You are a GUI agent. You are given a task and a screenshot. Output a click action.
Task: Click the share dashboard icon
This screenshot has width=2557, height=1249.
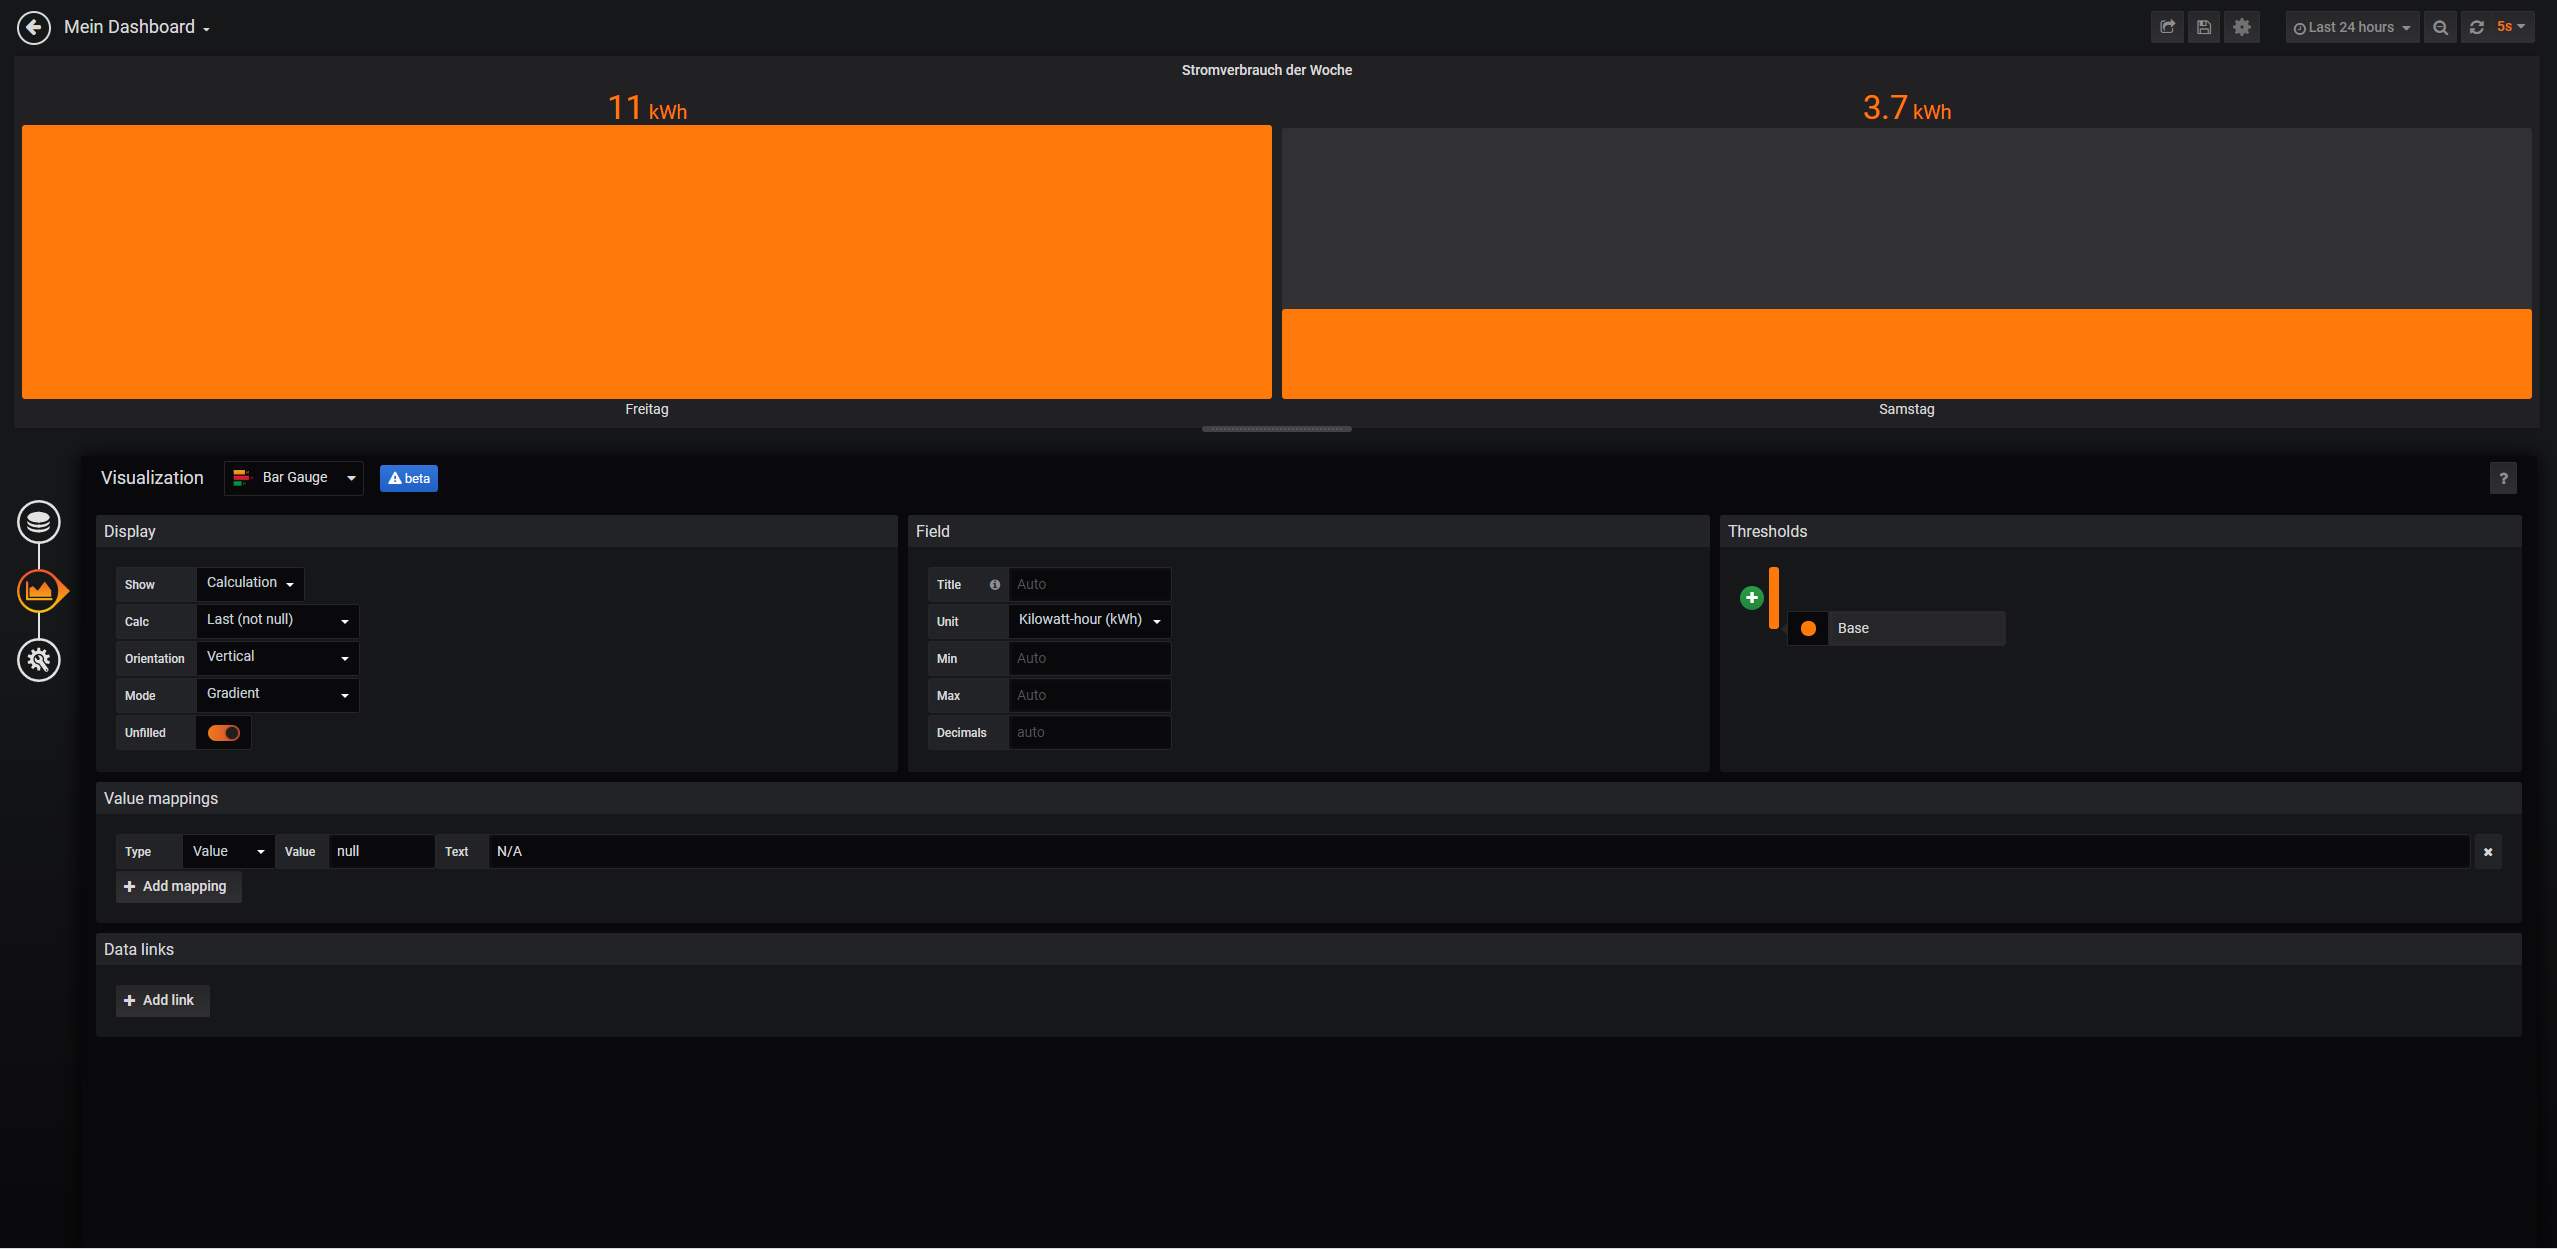[2167, 28]
